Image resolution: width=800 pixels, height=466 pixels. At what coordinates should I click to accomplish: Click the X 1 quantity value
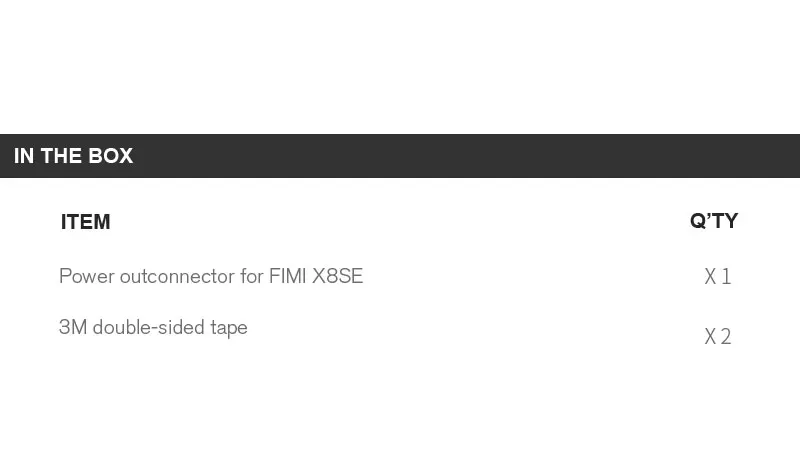717,277
